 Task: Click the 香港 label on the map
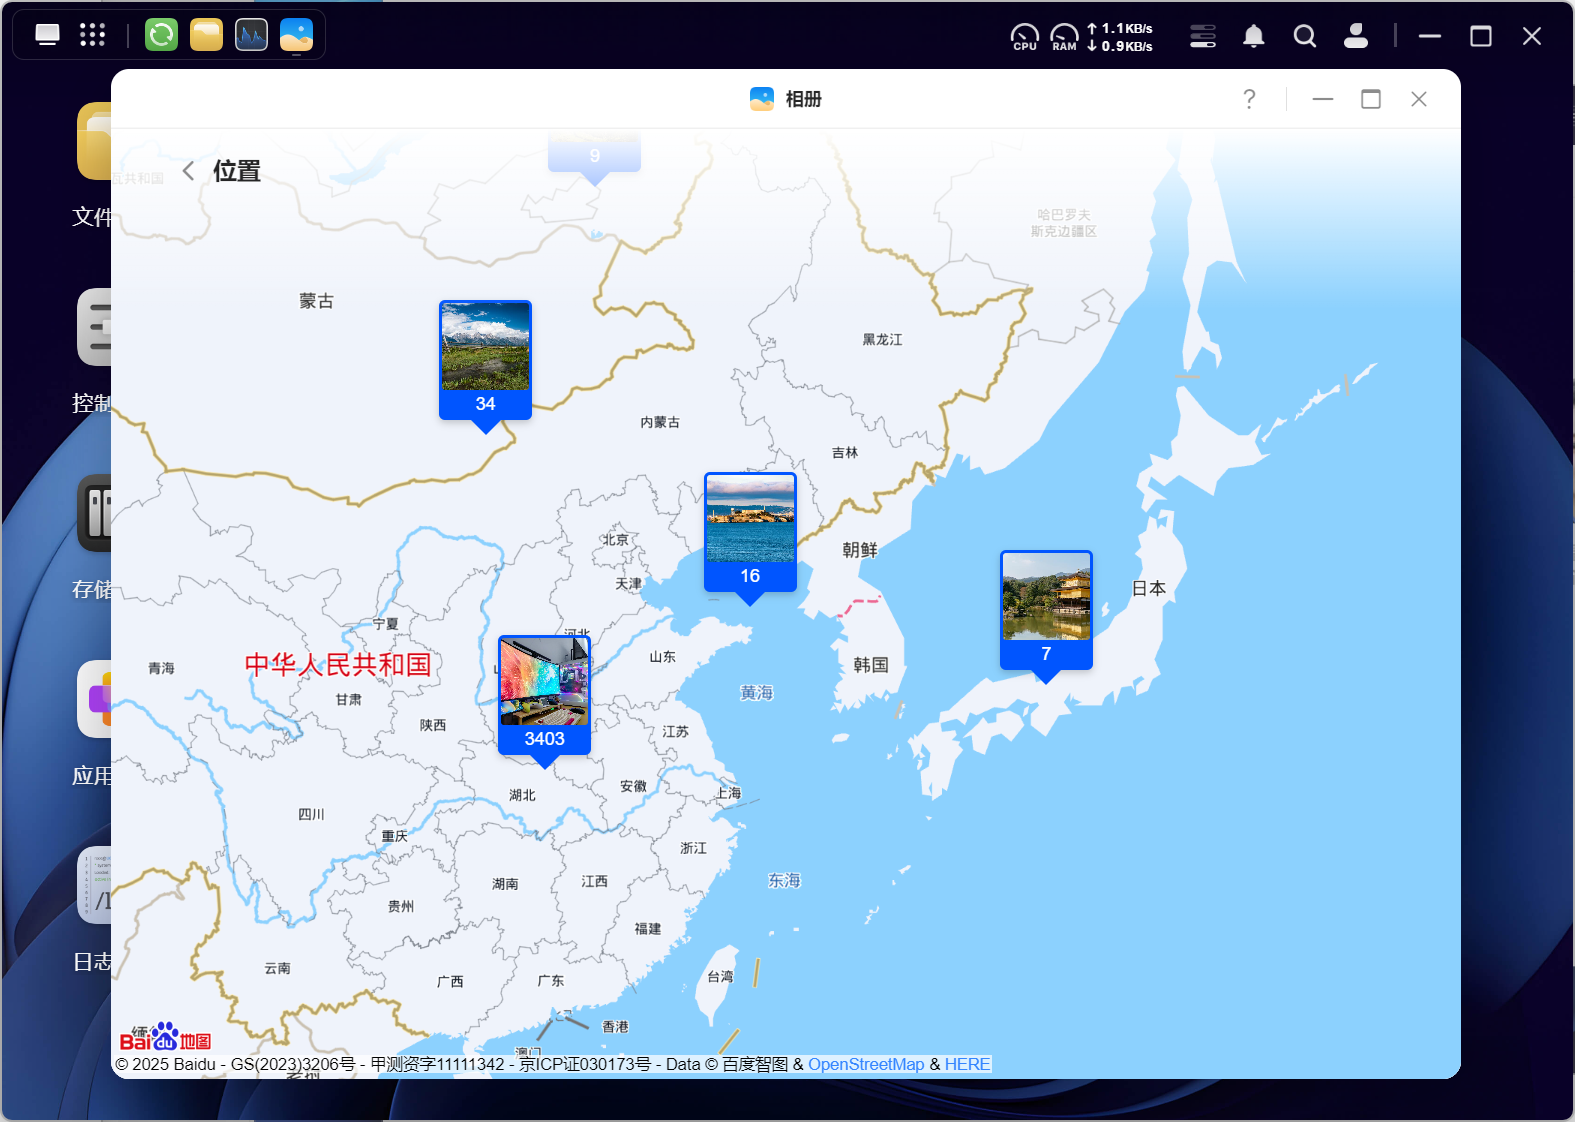pyautogui.click(x=615, y=1028)
